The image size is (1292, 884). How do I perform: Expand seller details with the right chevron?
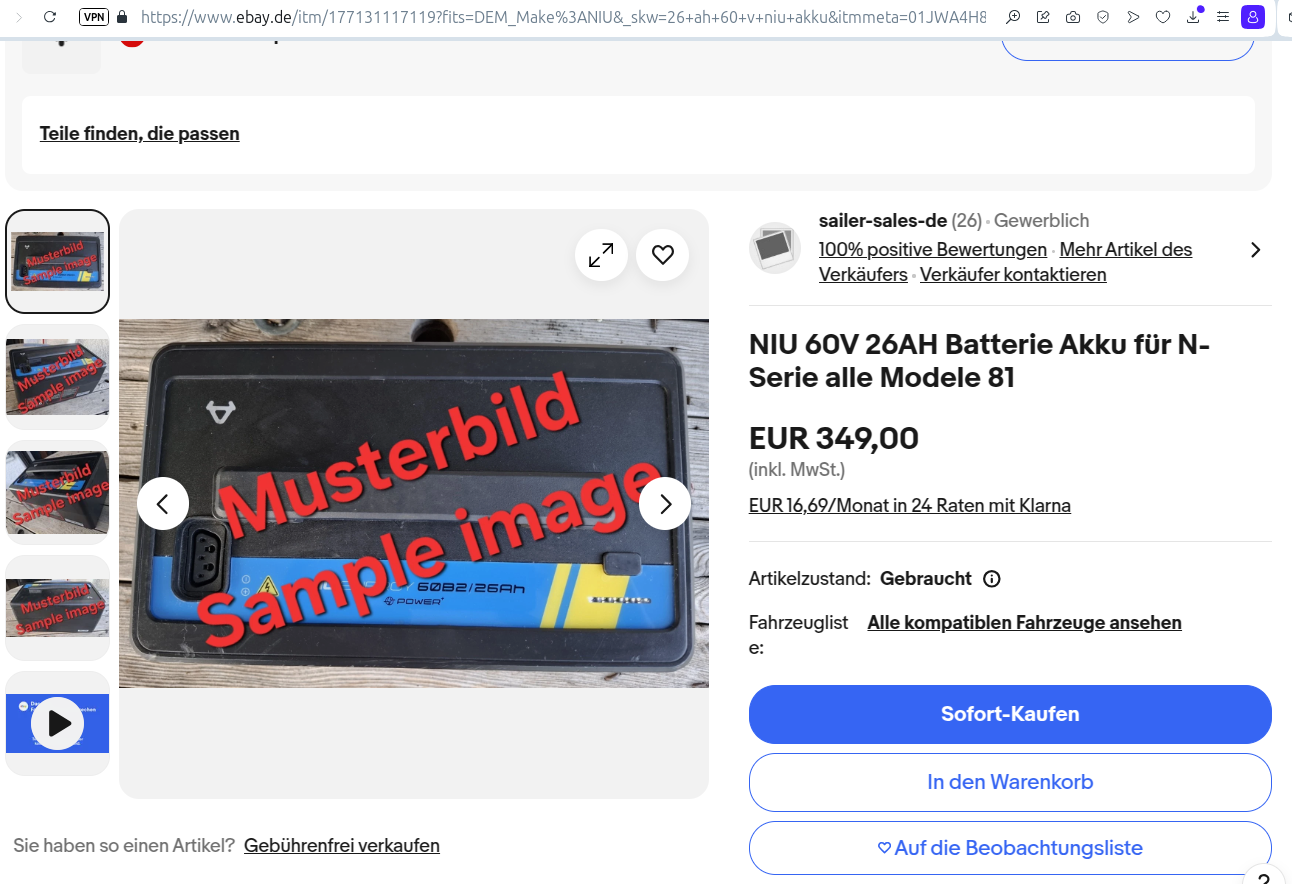1256,250
